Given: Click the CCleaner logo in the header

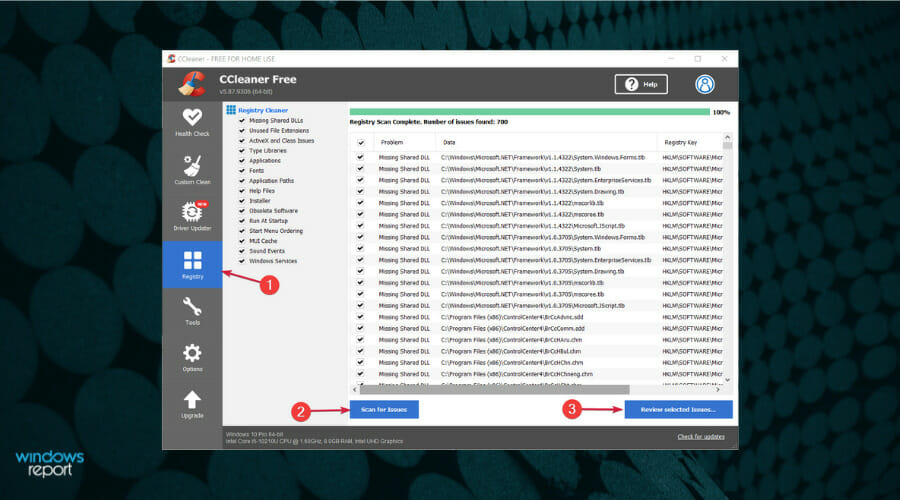Looking at the screenshot, I should (192, 84).
